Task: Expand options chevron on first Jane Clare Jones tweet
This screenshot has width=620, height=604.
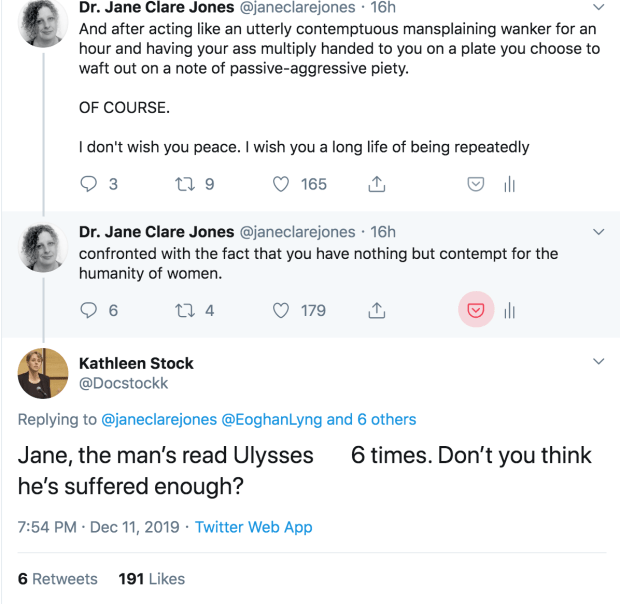Action: click(x=599, y=7)
